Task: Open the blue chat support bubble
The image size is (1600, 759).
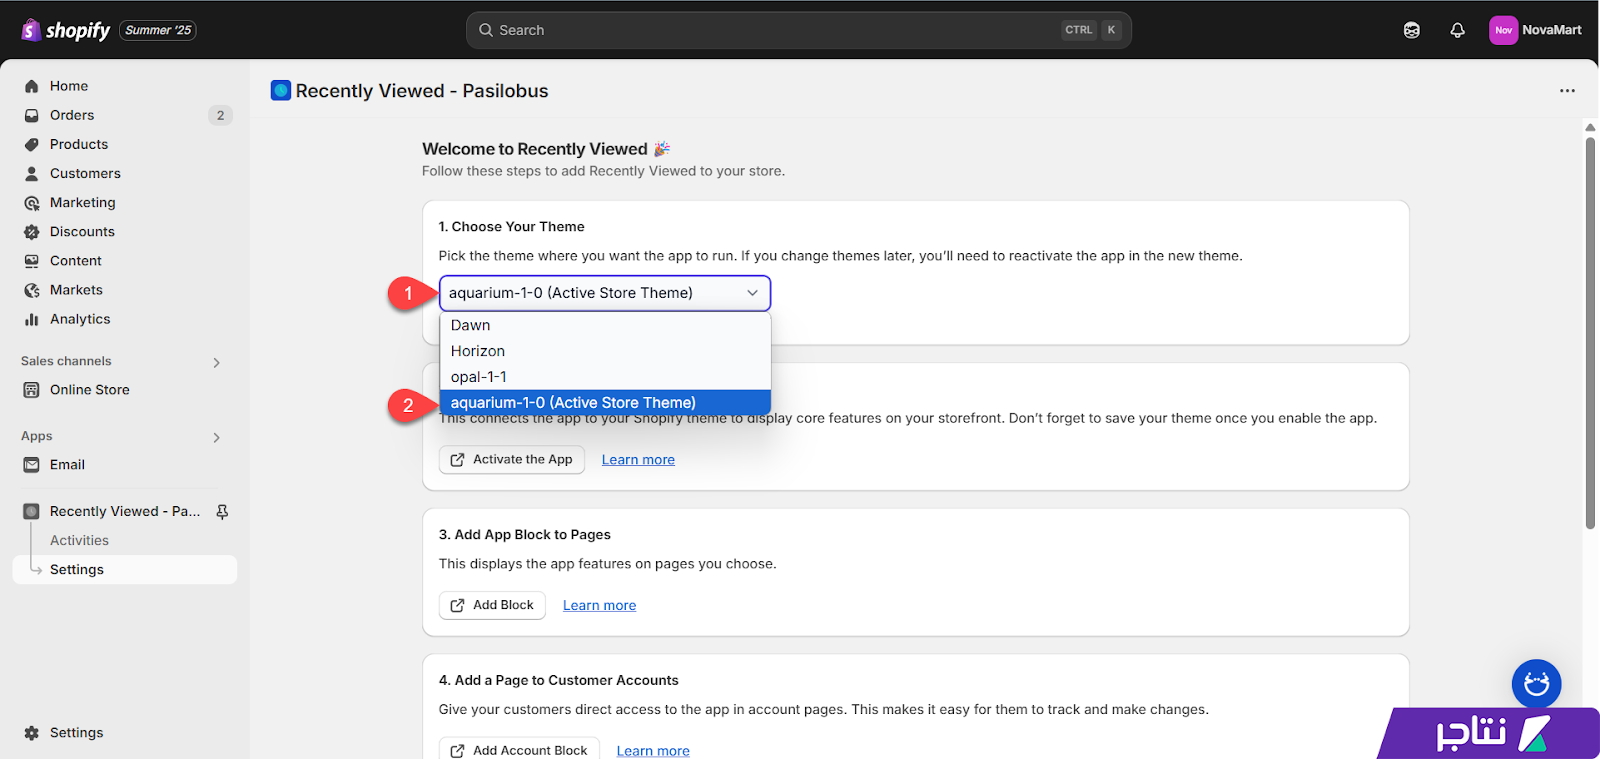Action: (x=1536, y=684)
